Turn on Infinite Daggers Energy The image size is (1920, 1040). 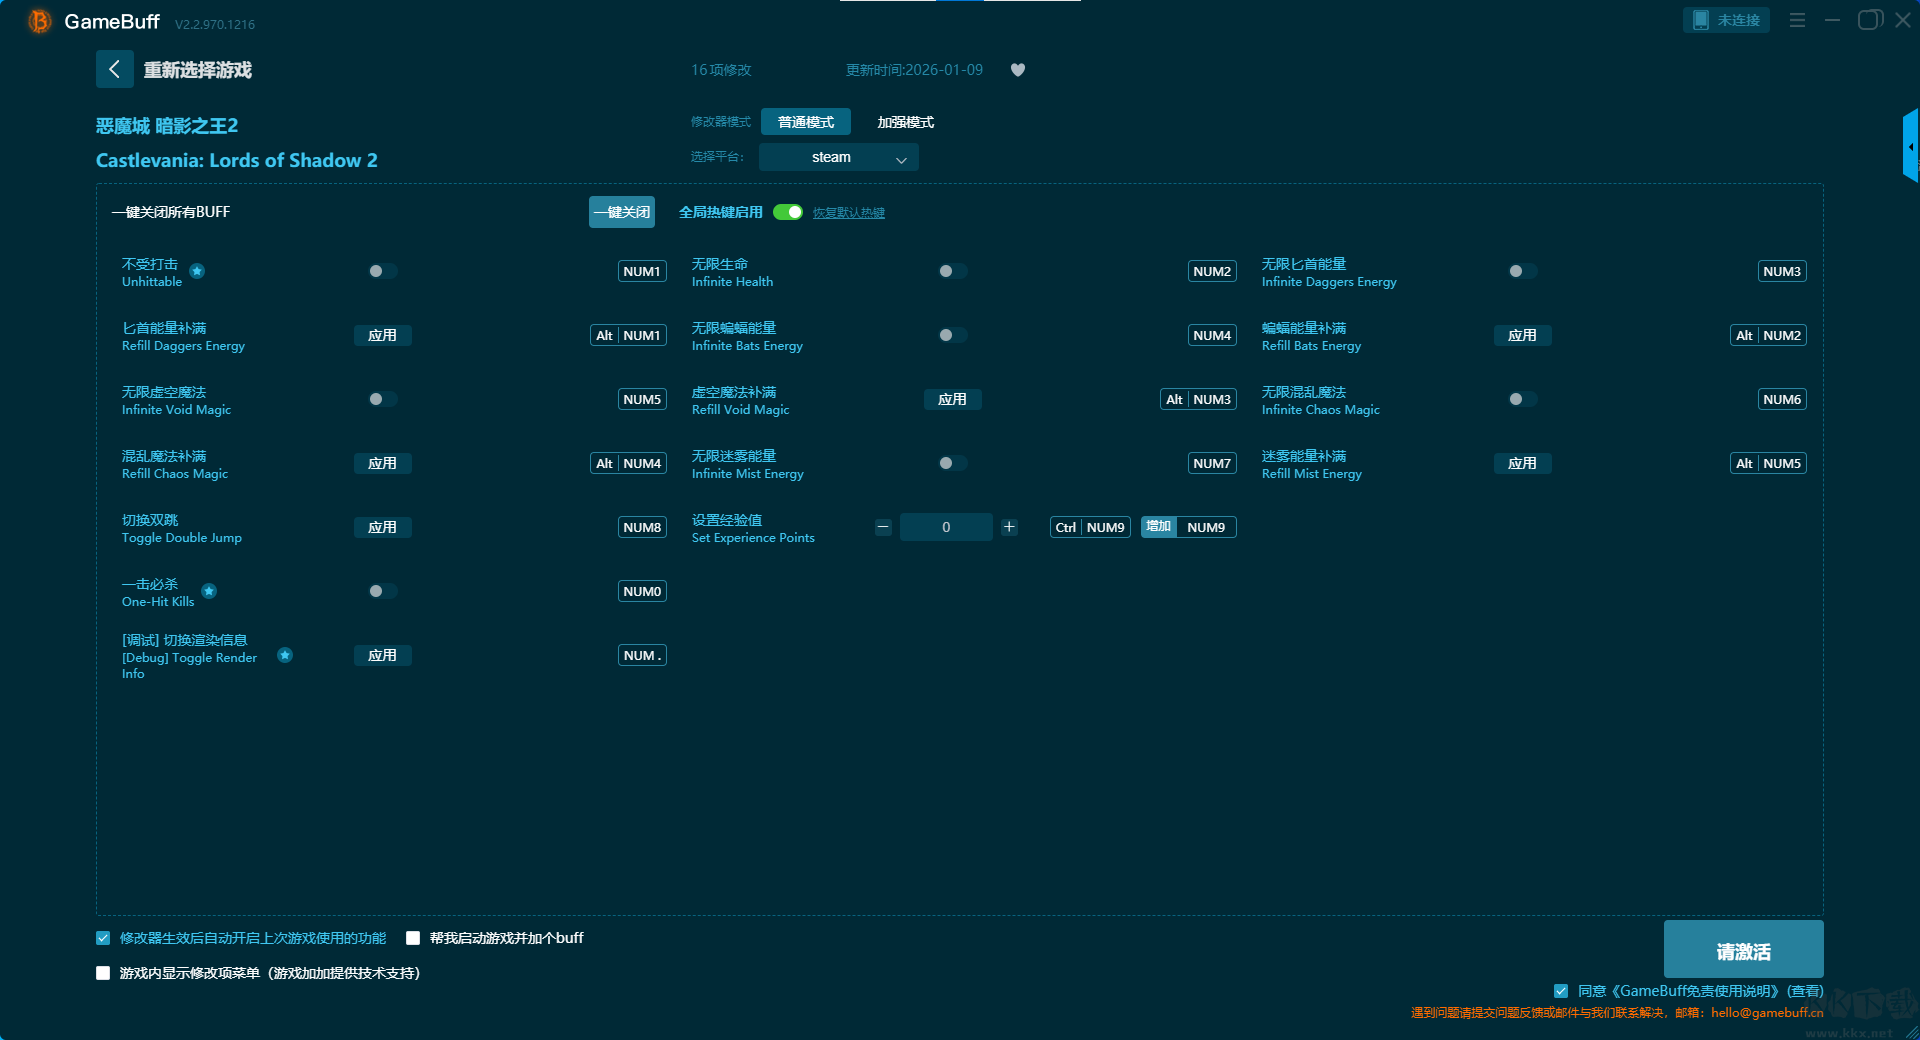1522,271
